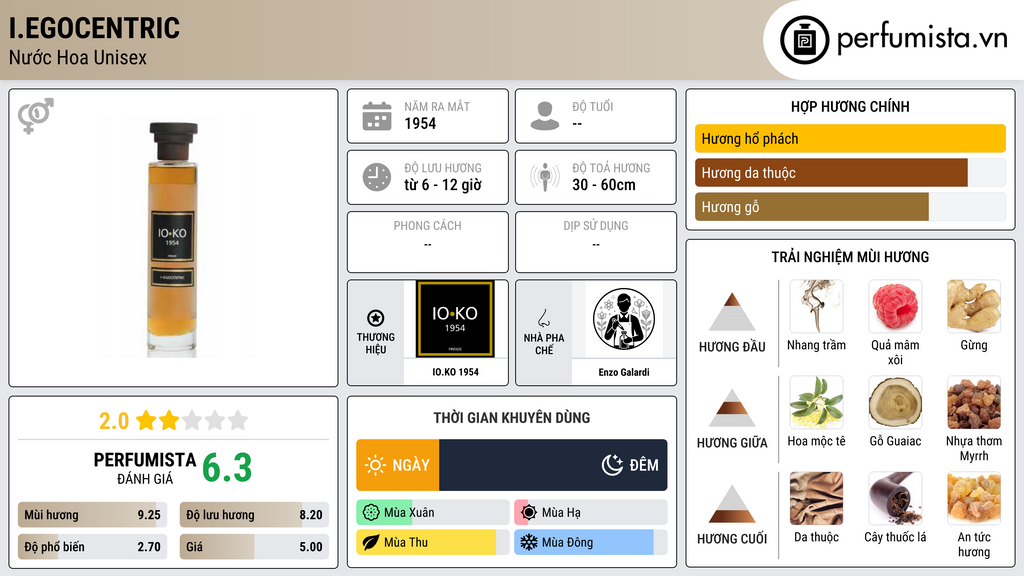The image size is (1024, 576).
Task: Click the sun icon in Ngày bar
Action: click(376, 465)
